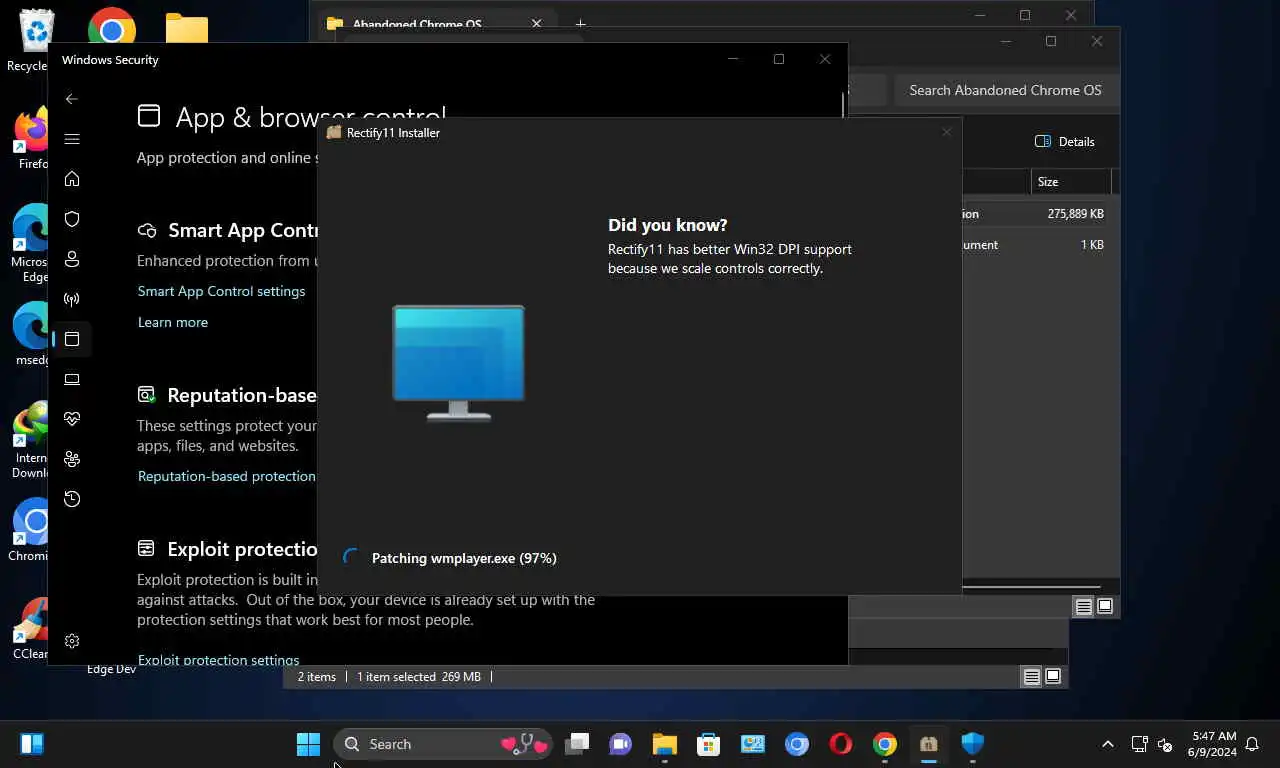Open Widgets button in taskbar
The width and height of the screenshot is (1280, 768).
[x=32, y=744]
